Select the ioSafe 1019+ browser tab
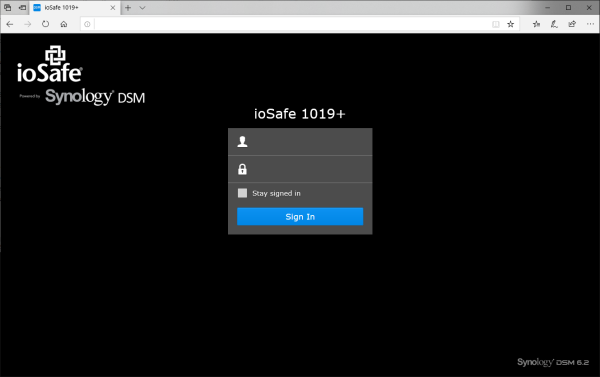Screen dimensions: 600x377 [x=75, y=7]
